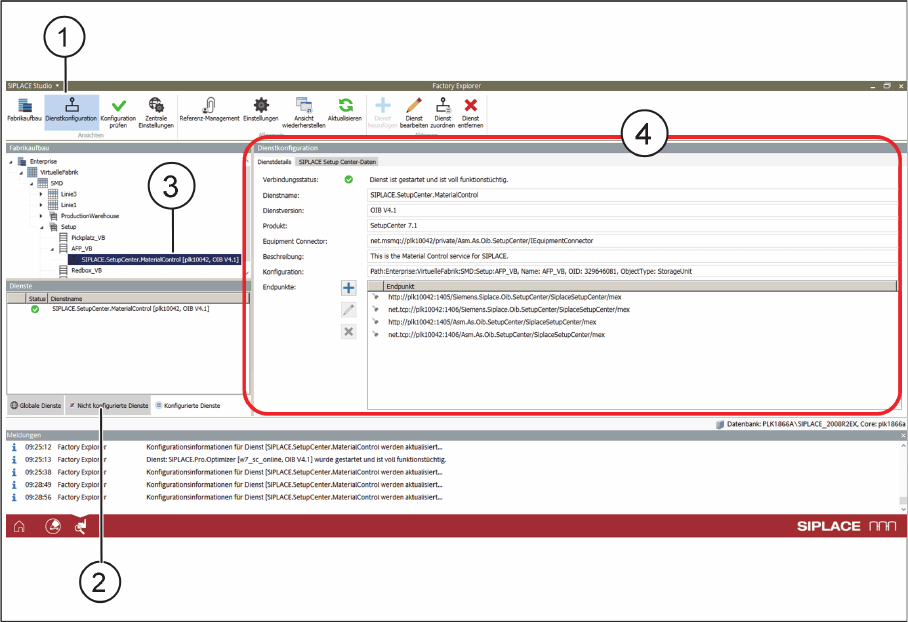This screenshot has height=622, width=908.
Task: Refresh view with Aktualisieren
Action: click(345, 109)
